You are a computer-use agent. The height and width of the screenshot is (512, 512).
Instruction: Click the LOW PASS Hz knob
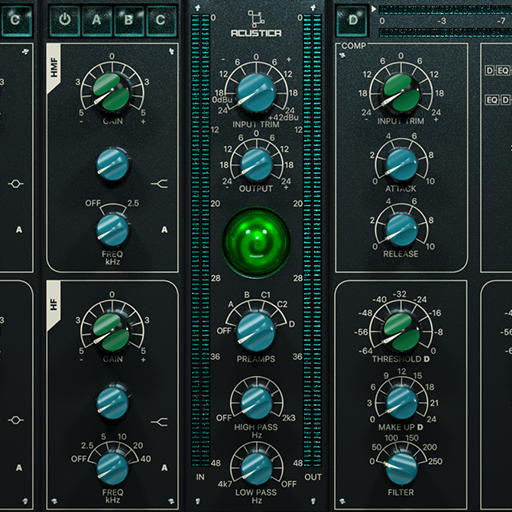pyautogui.click(x=256, y=468)
